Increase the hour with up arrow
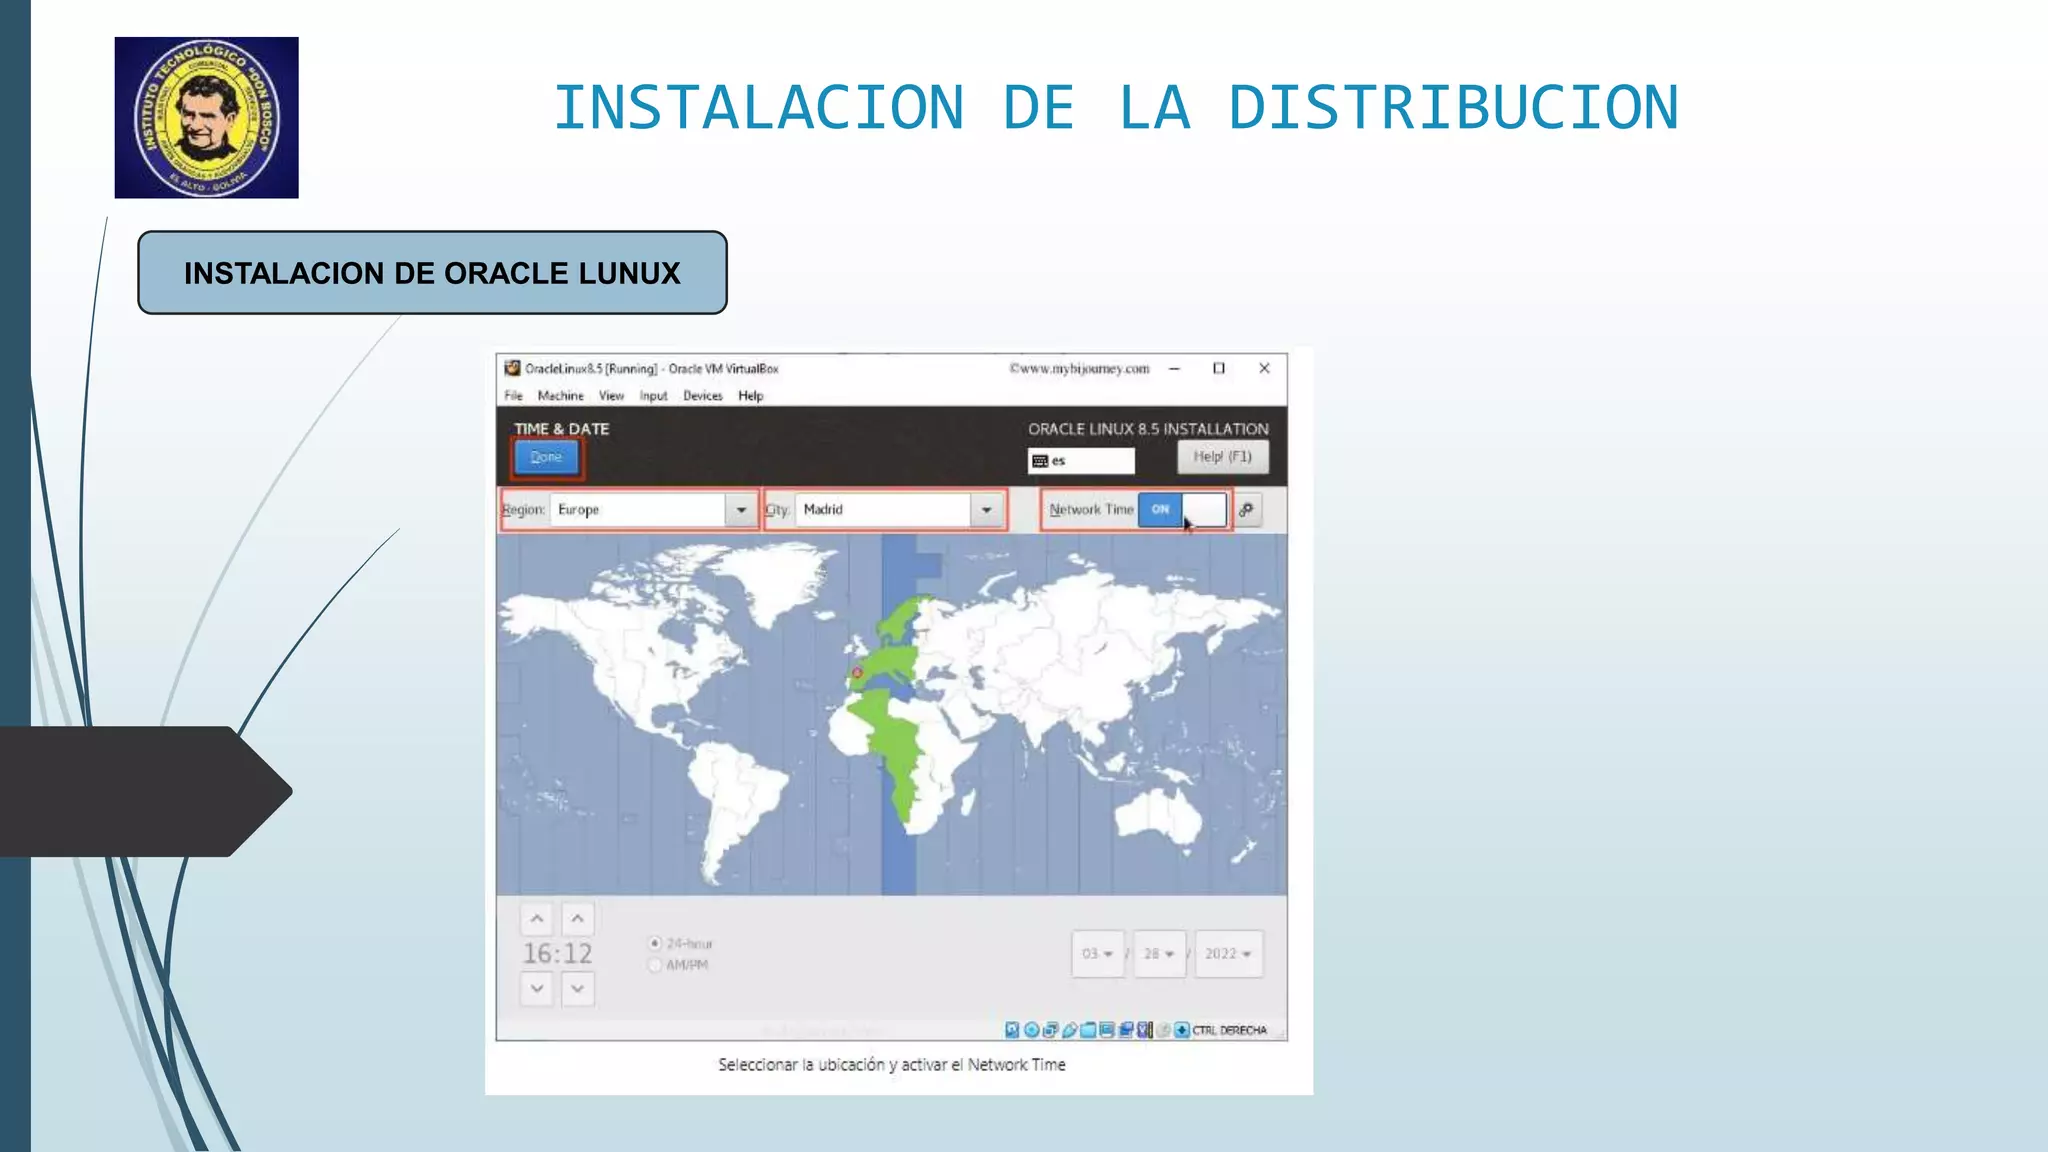This screenshot has height=1152, width=2048. coord(537,918)
